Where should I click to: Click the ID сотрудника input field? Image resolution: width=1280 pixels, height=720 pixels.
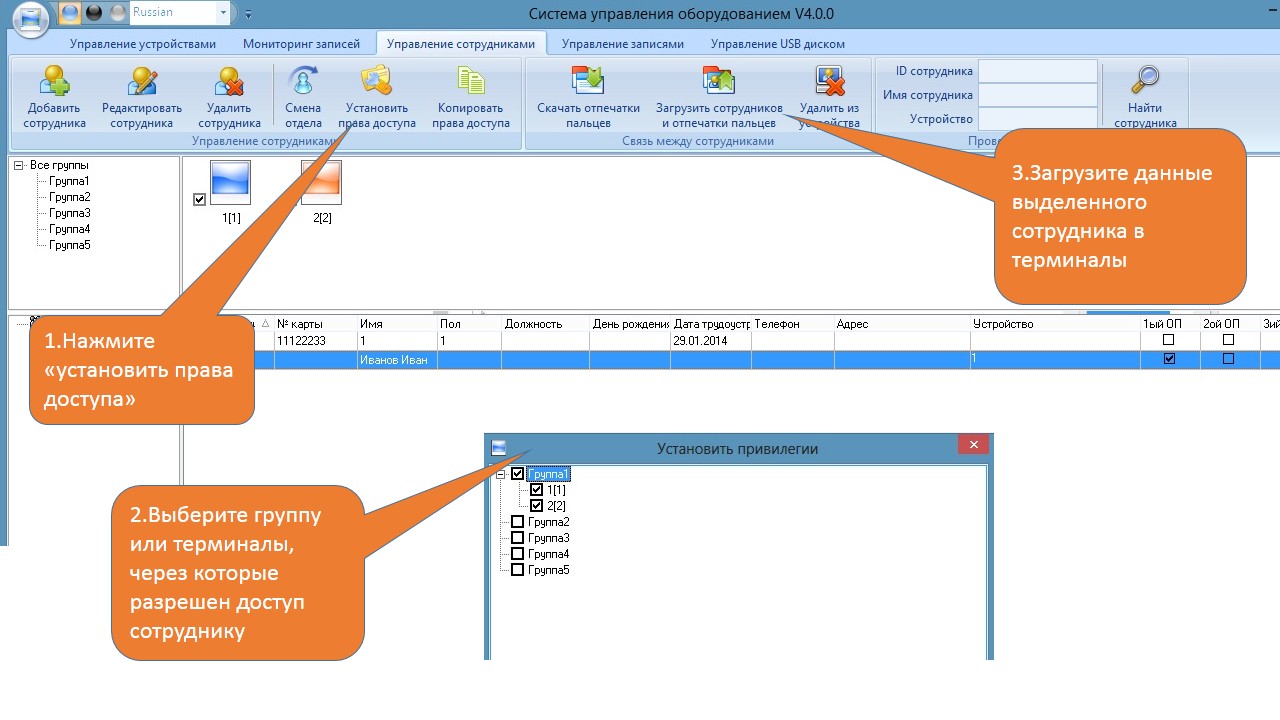1038,72
